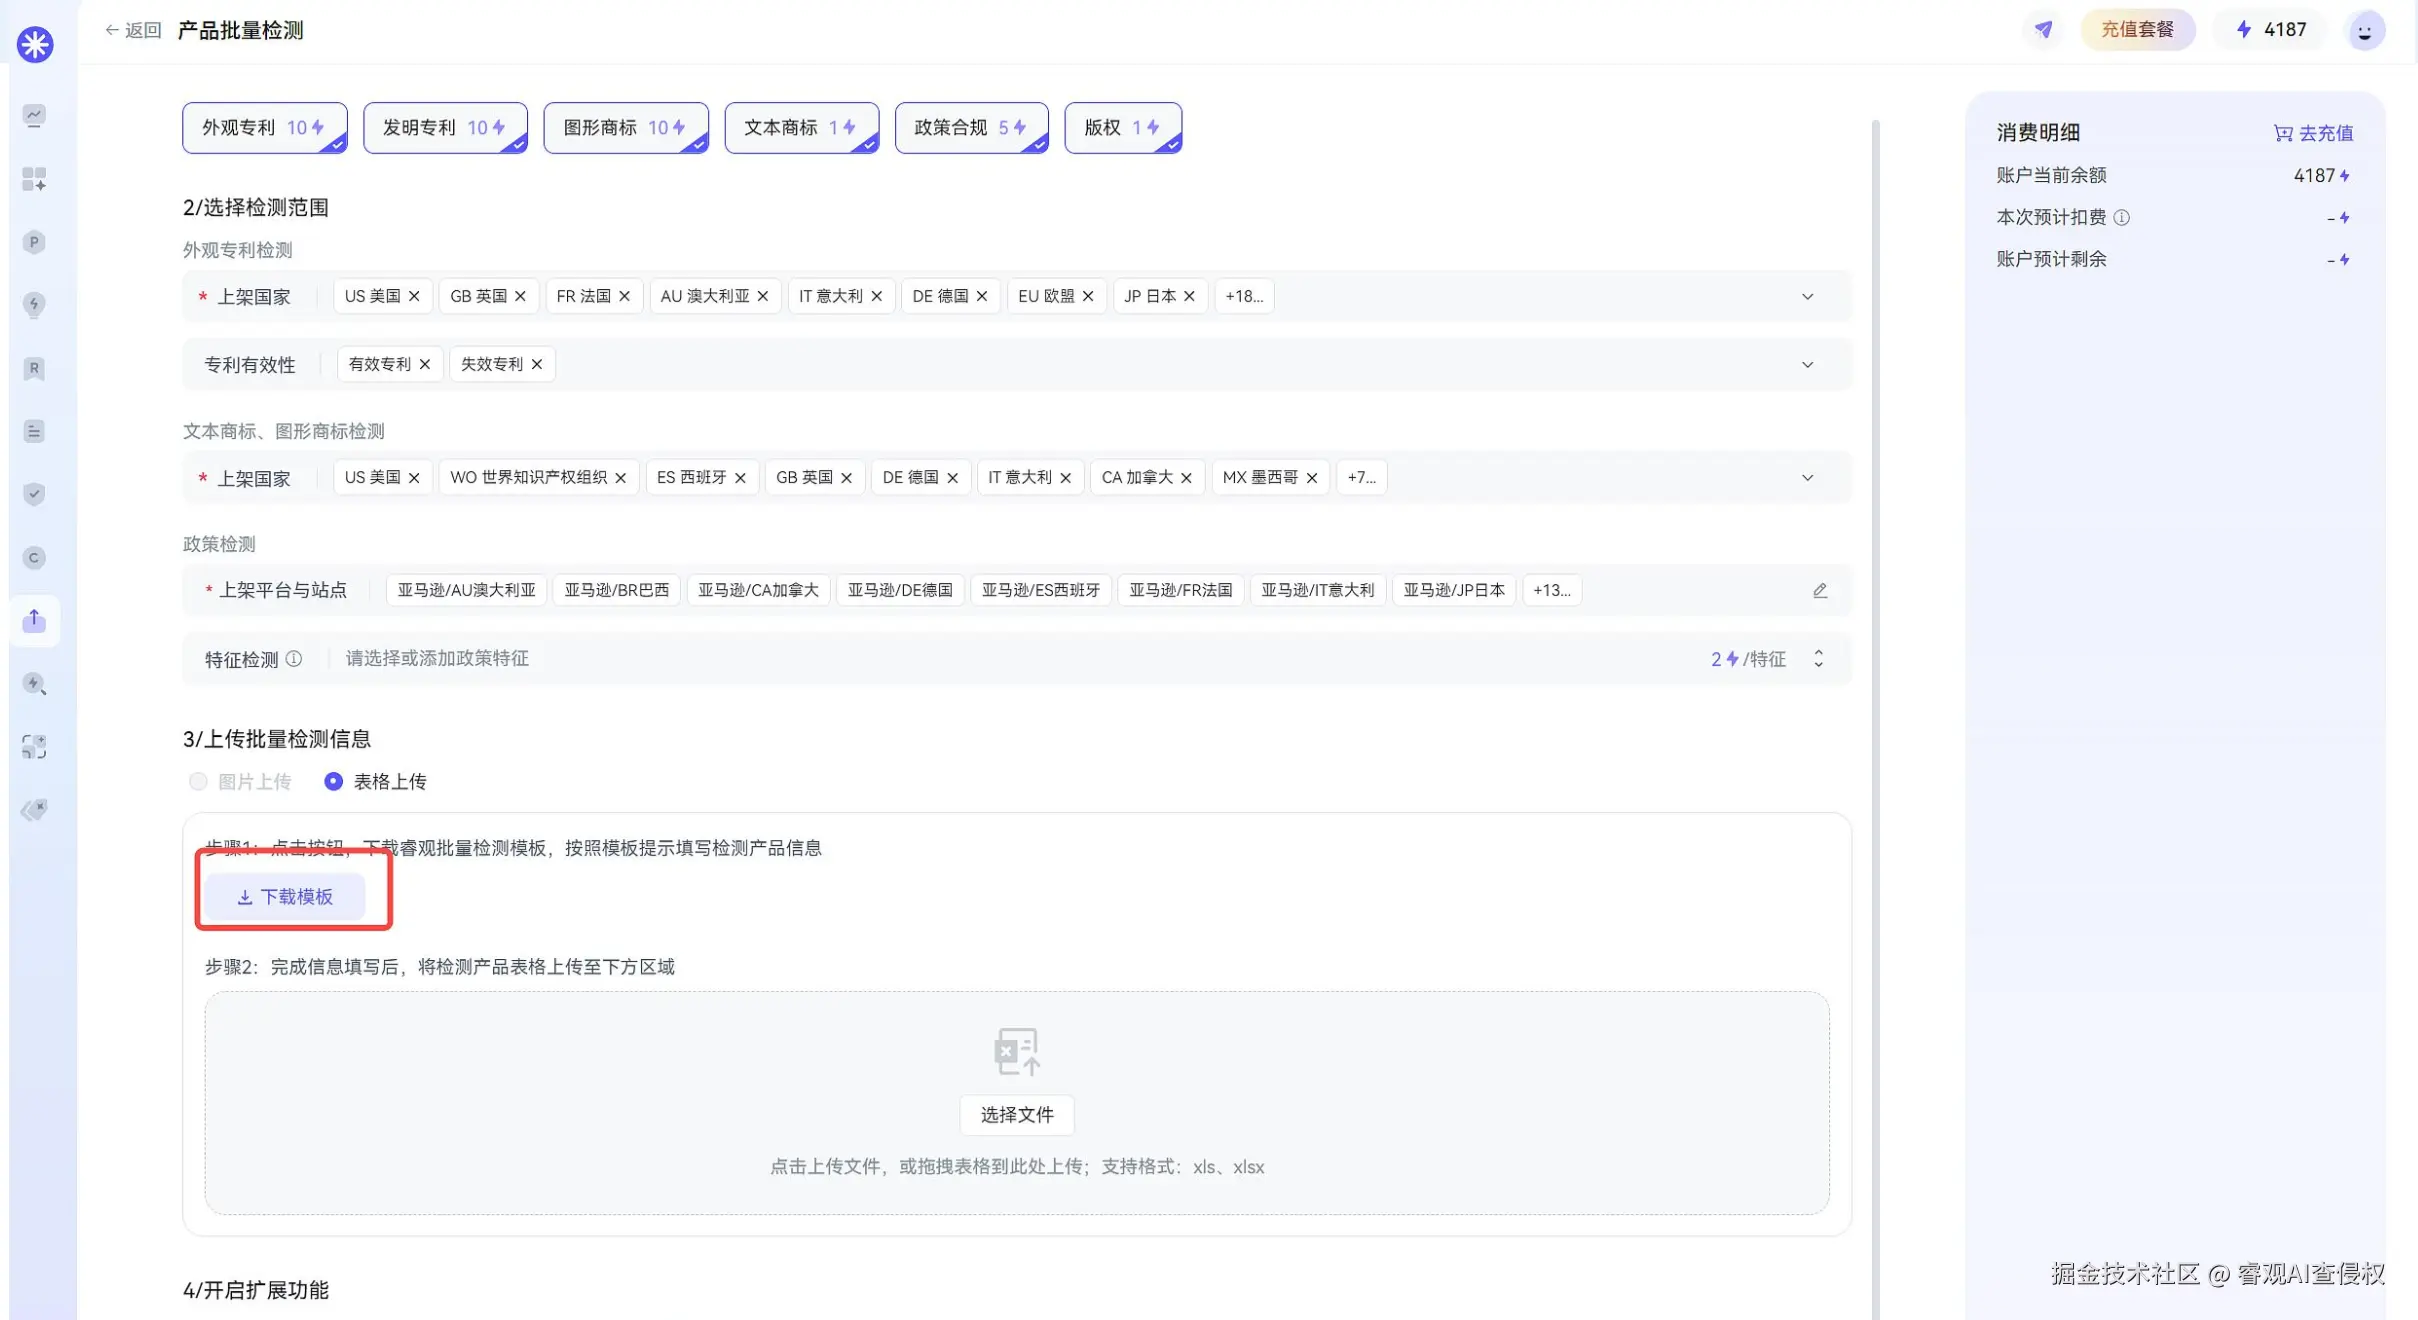Click the 返回 back link
Screen dimensions: 2418x1320
[x=133, y=30]
